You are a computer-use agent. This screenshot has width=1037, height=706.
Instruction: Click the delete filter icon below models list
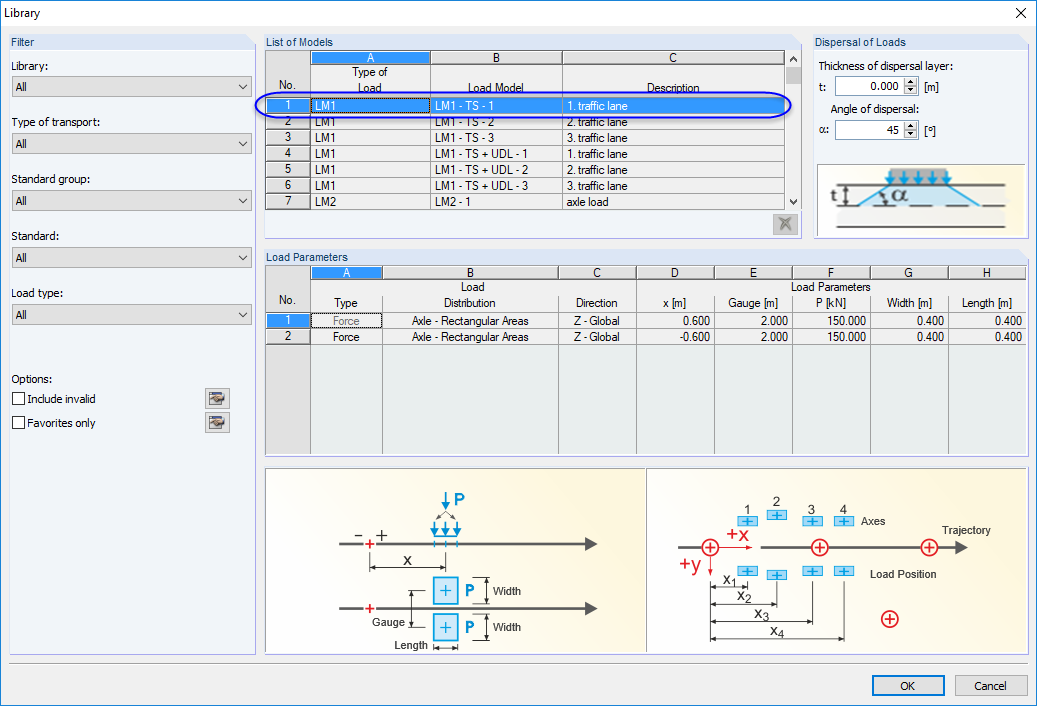[x=785, y=224]
